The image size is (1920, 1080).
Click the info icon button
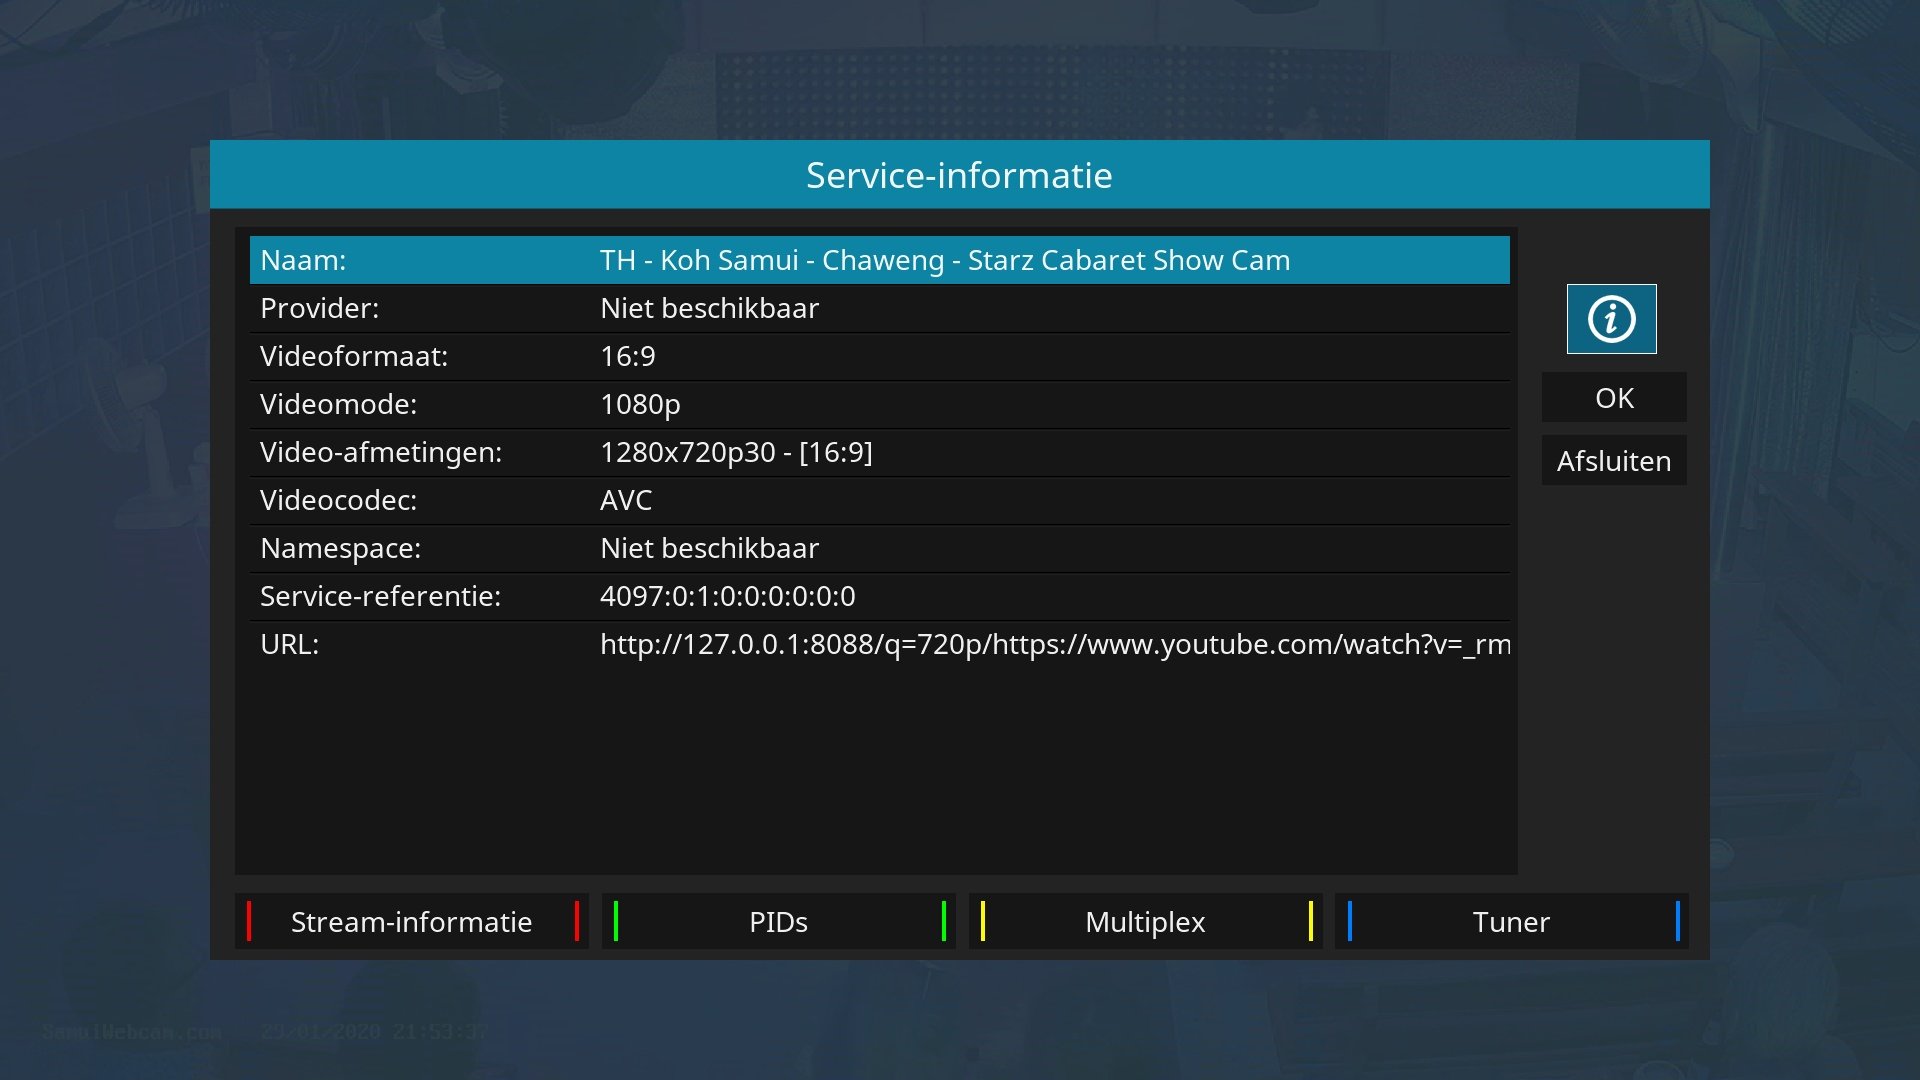click(x=1611, y=319)
